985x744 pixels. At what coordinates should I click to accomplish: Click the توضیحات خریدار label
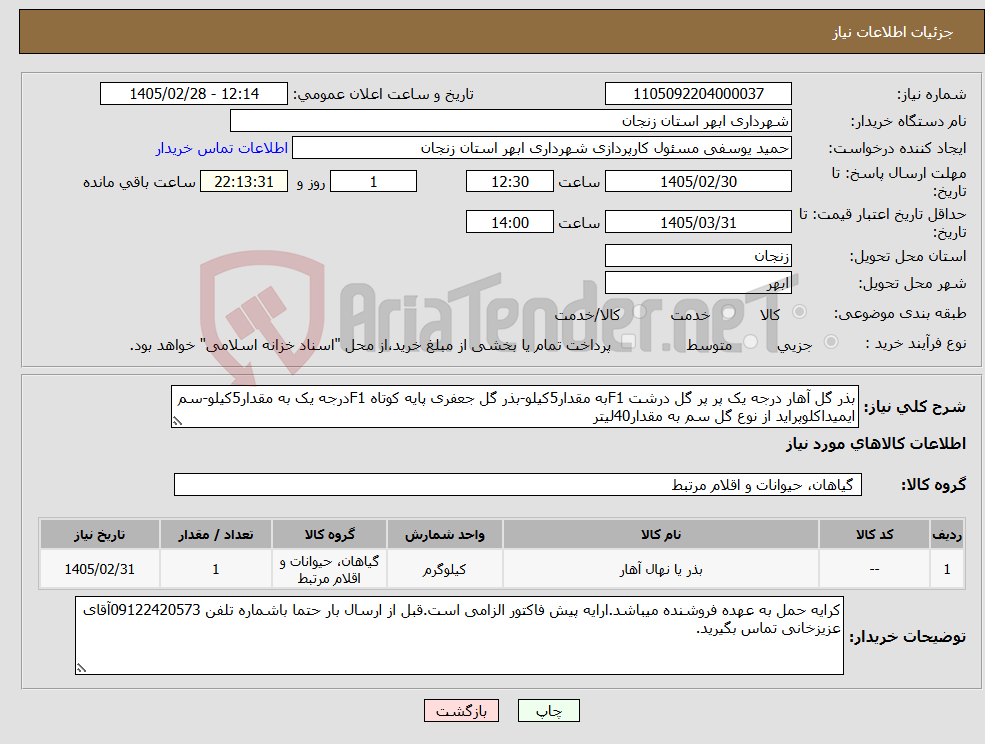pos(908,637)
